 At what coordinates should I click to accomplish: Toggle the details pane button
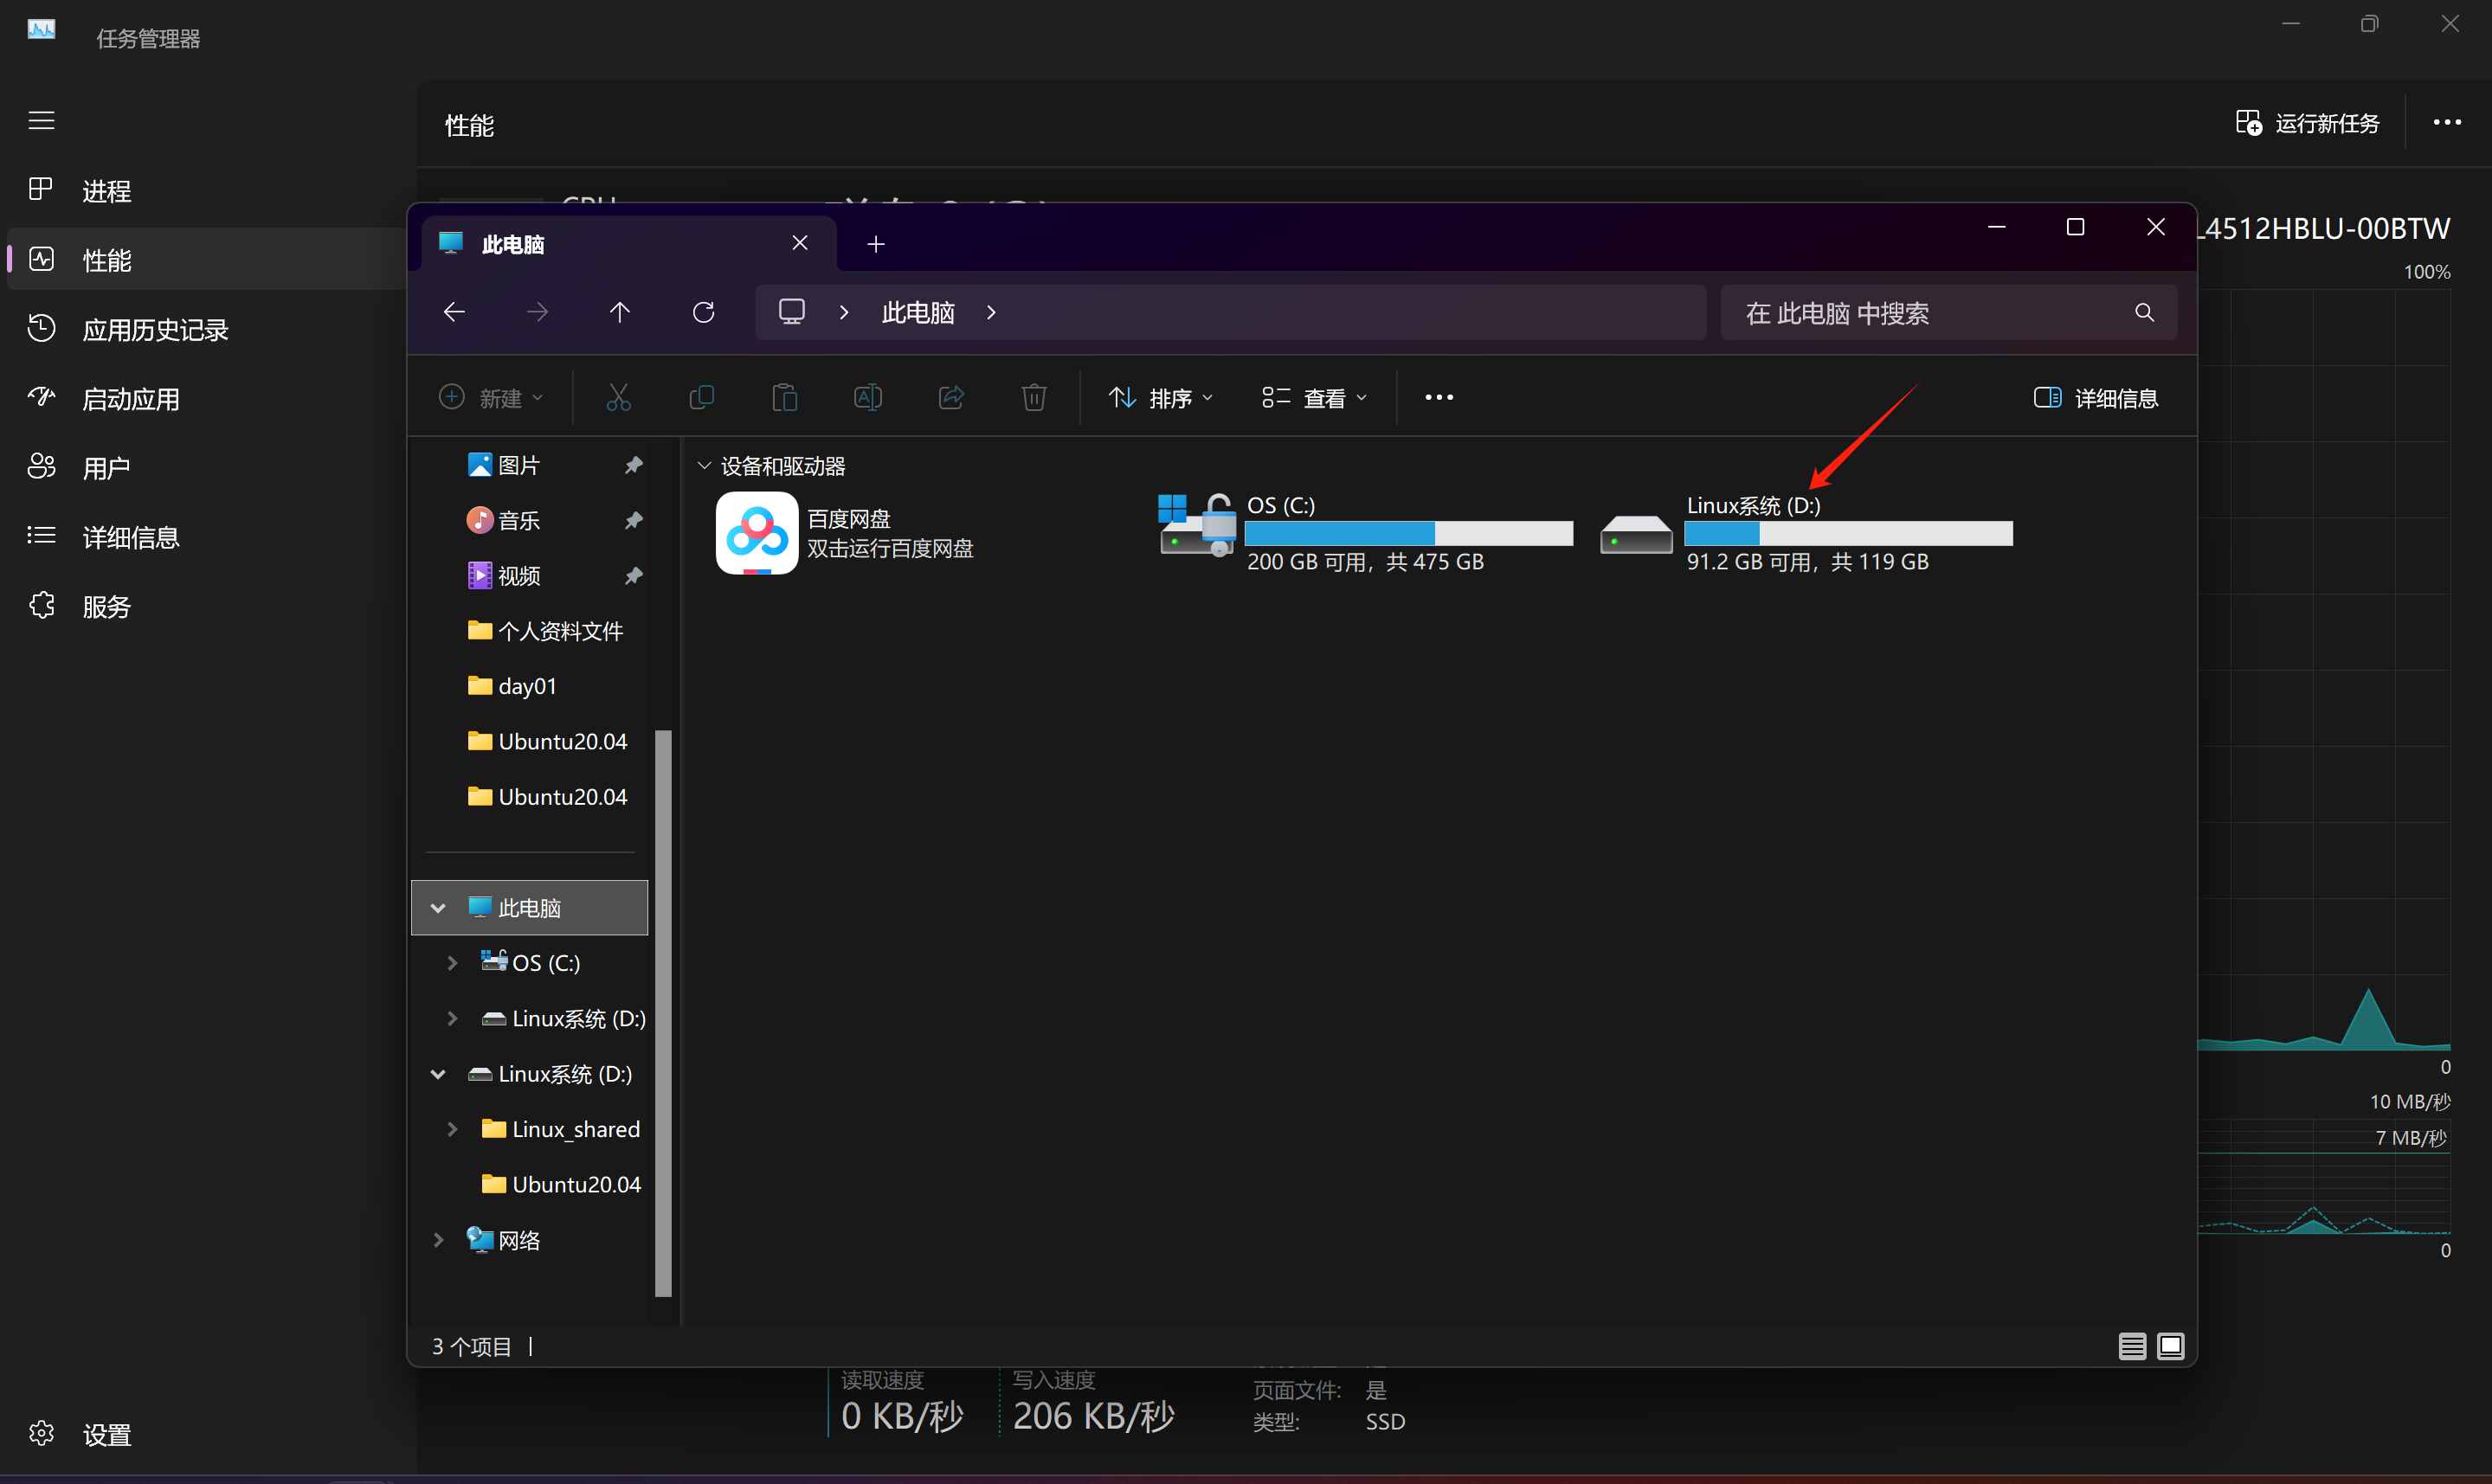[x=2095, y=398]
